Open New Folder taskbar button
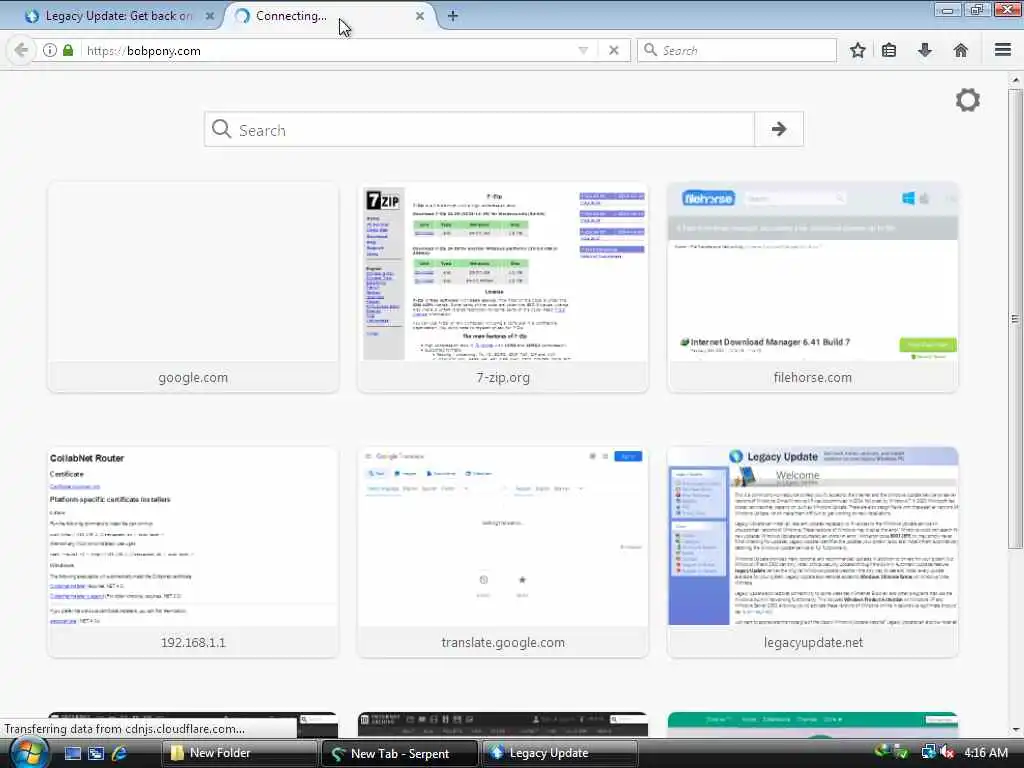Screen dimensions: 1024x768 [x=239, y=753]
